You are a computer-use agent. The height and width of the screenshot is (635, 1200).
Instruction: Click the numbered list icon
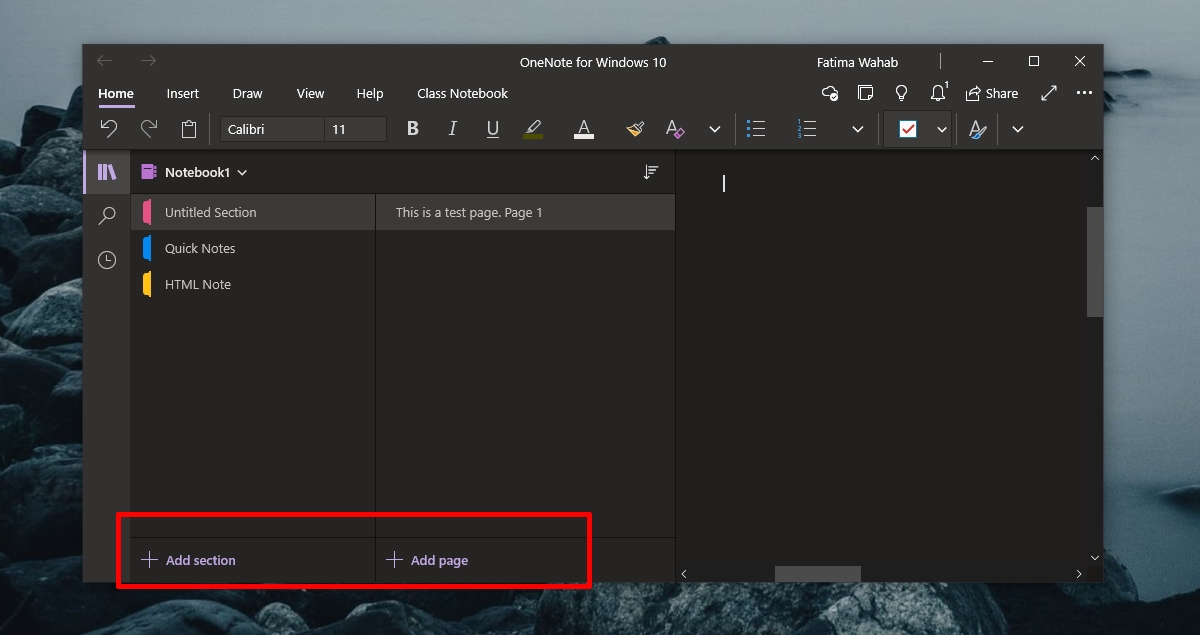(807, 128)
